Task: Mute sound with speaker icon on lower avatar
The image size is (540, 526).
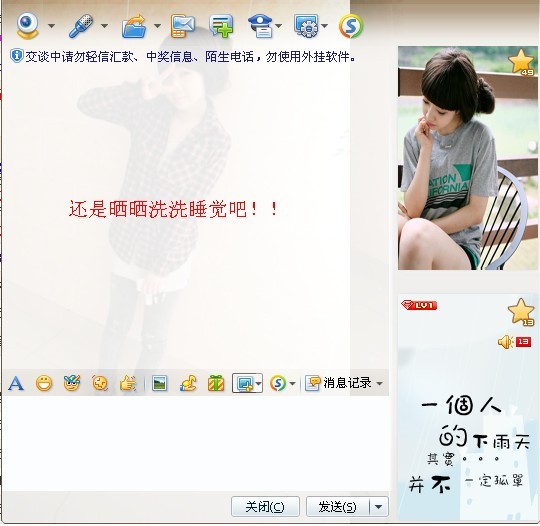Action: tap(506, 342)
